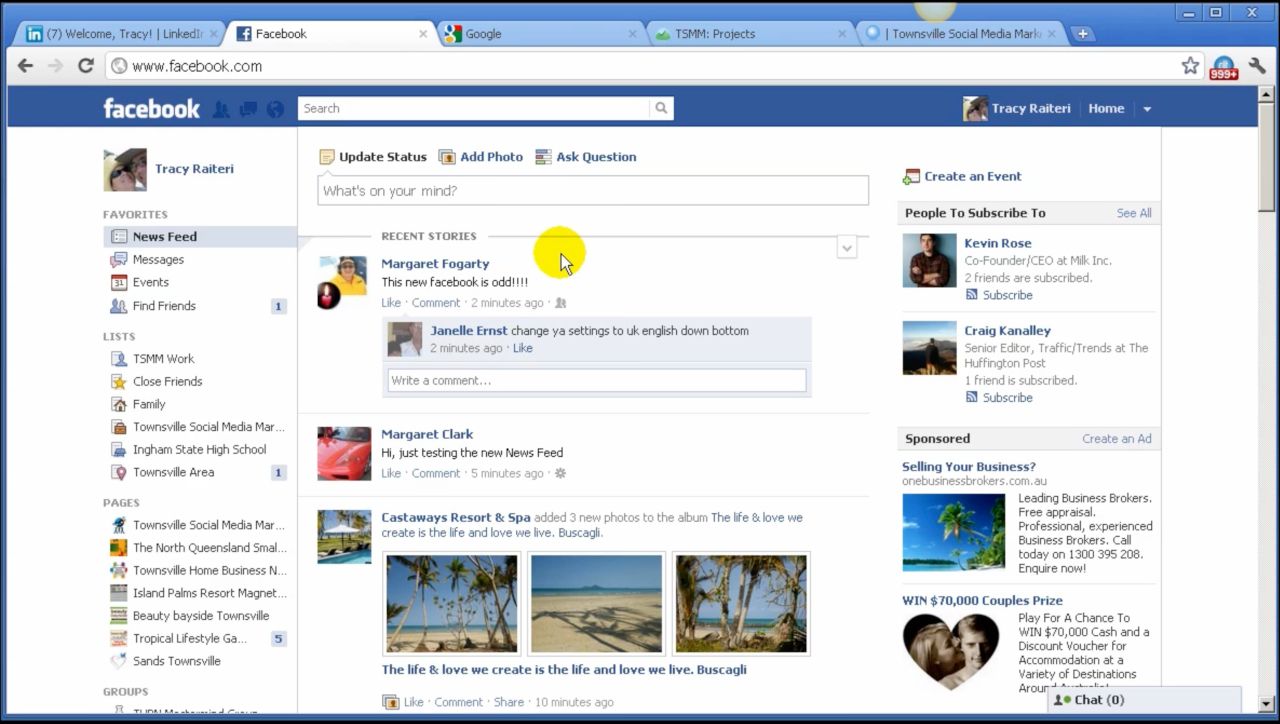Open the account dropdown arrow beside Home
This screenshot has width=1280, height=724.
(x=1147, y=109)
